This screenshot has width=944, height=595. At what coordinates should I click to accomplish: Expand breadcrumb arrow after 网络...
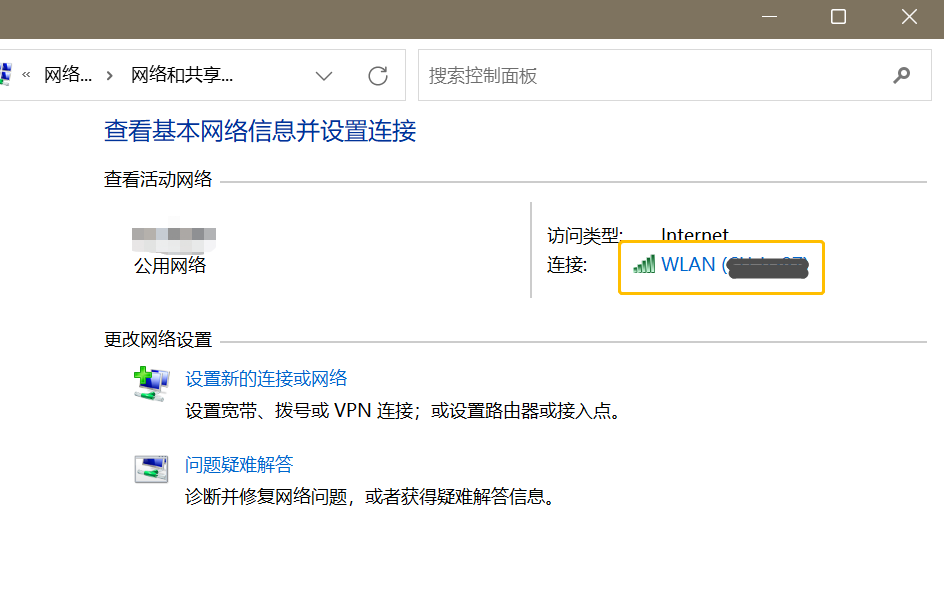tap(110, 76)
